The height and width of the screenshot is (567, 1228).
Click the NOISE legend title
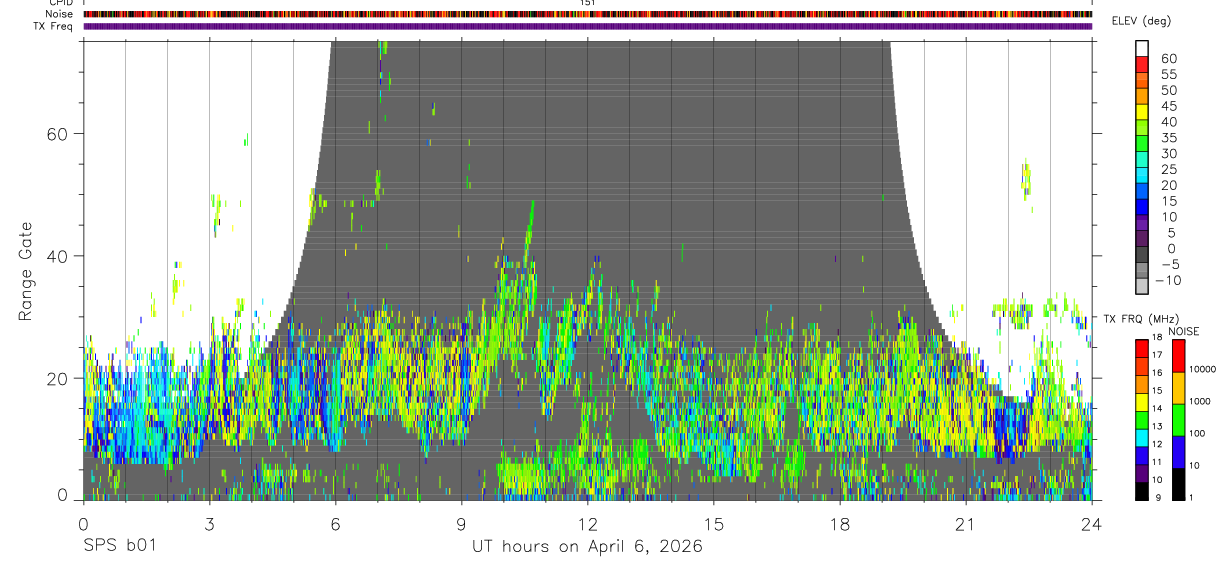1183,331
